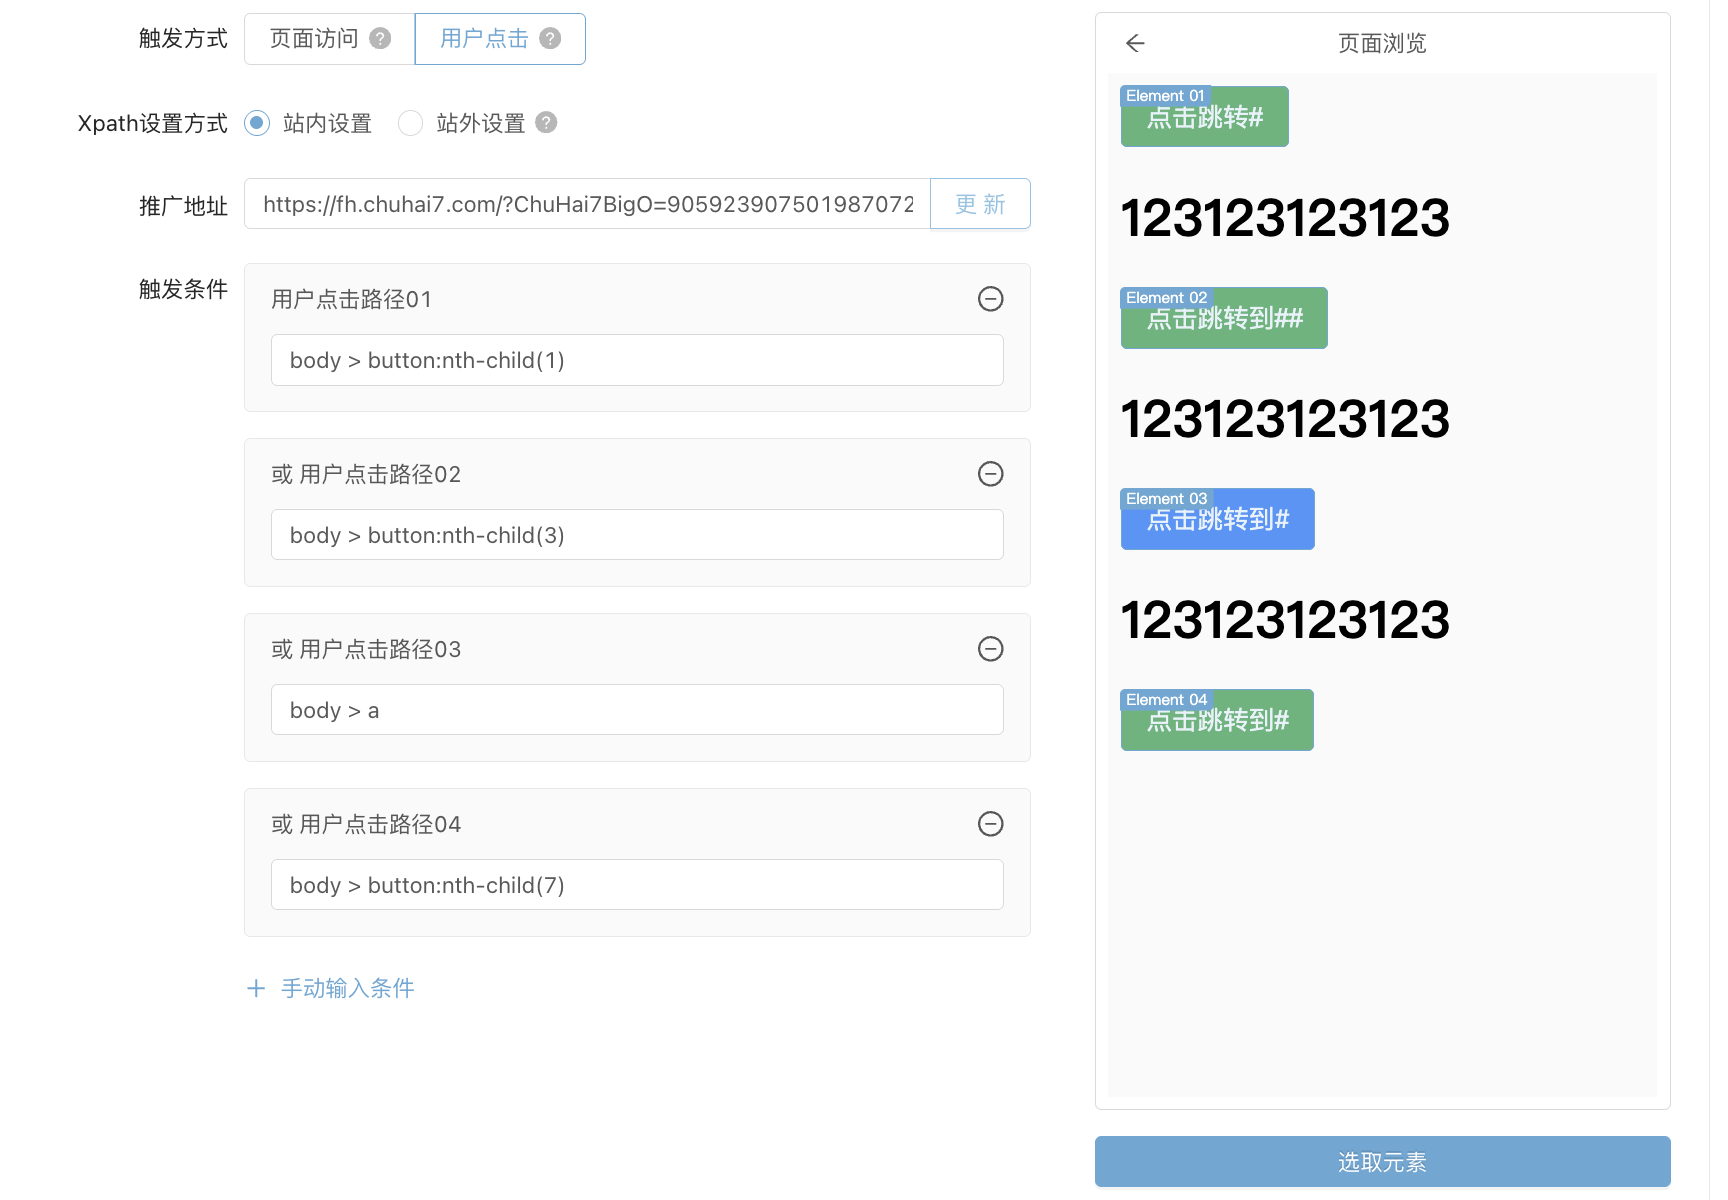The height and width of the screenshot is (1200, 1728).
Task: Focus the 'body > a' selector field
Action: coord(636,710)
